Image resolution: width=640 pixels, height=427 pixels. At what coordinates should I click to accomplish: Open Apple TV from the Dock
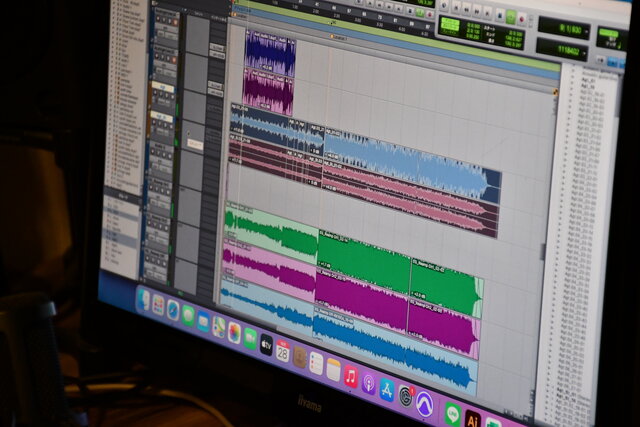tap(266, 345)
